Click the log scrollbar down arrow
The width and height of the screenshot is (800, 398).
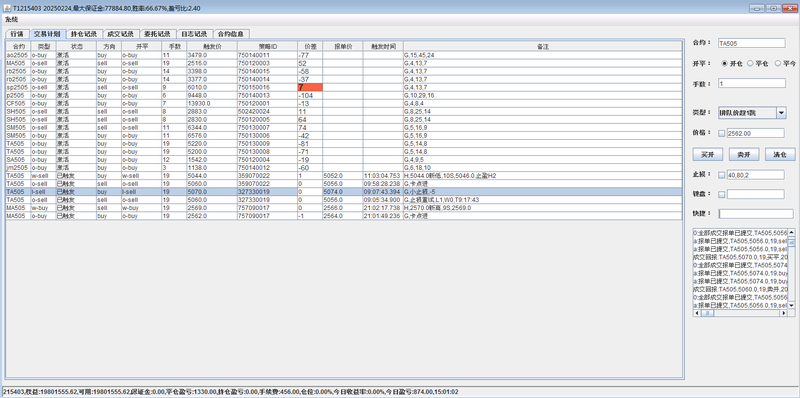pyautogui.click(x=791, y=305)
